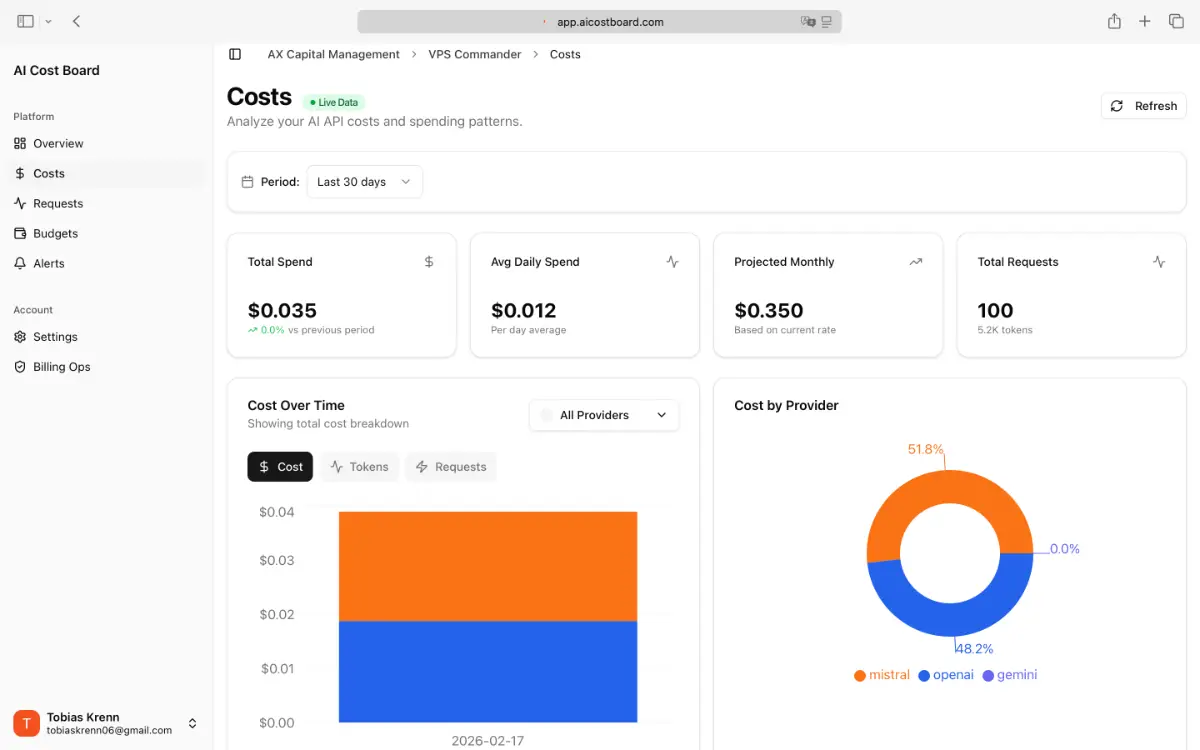Click the blue openai bar segment

click(x=488, y=671)
